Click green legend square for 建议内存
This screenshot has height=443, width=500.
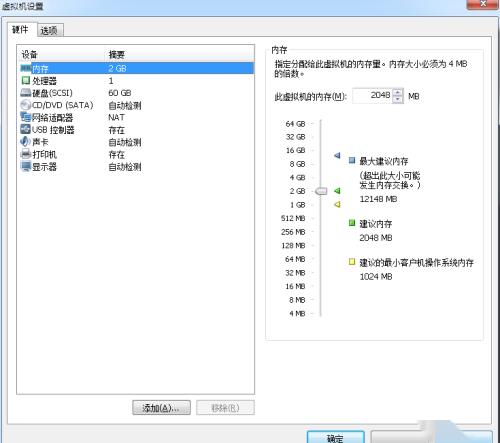click(352, 223)
